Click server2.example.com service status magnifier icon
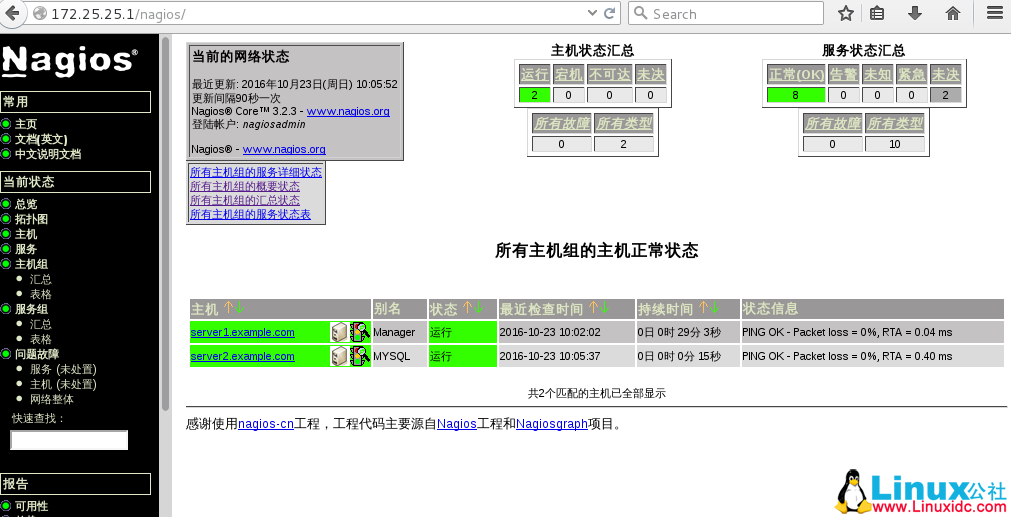 (x=360, y=356)
